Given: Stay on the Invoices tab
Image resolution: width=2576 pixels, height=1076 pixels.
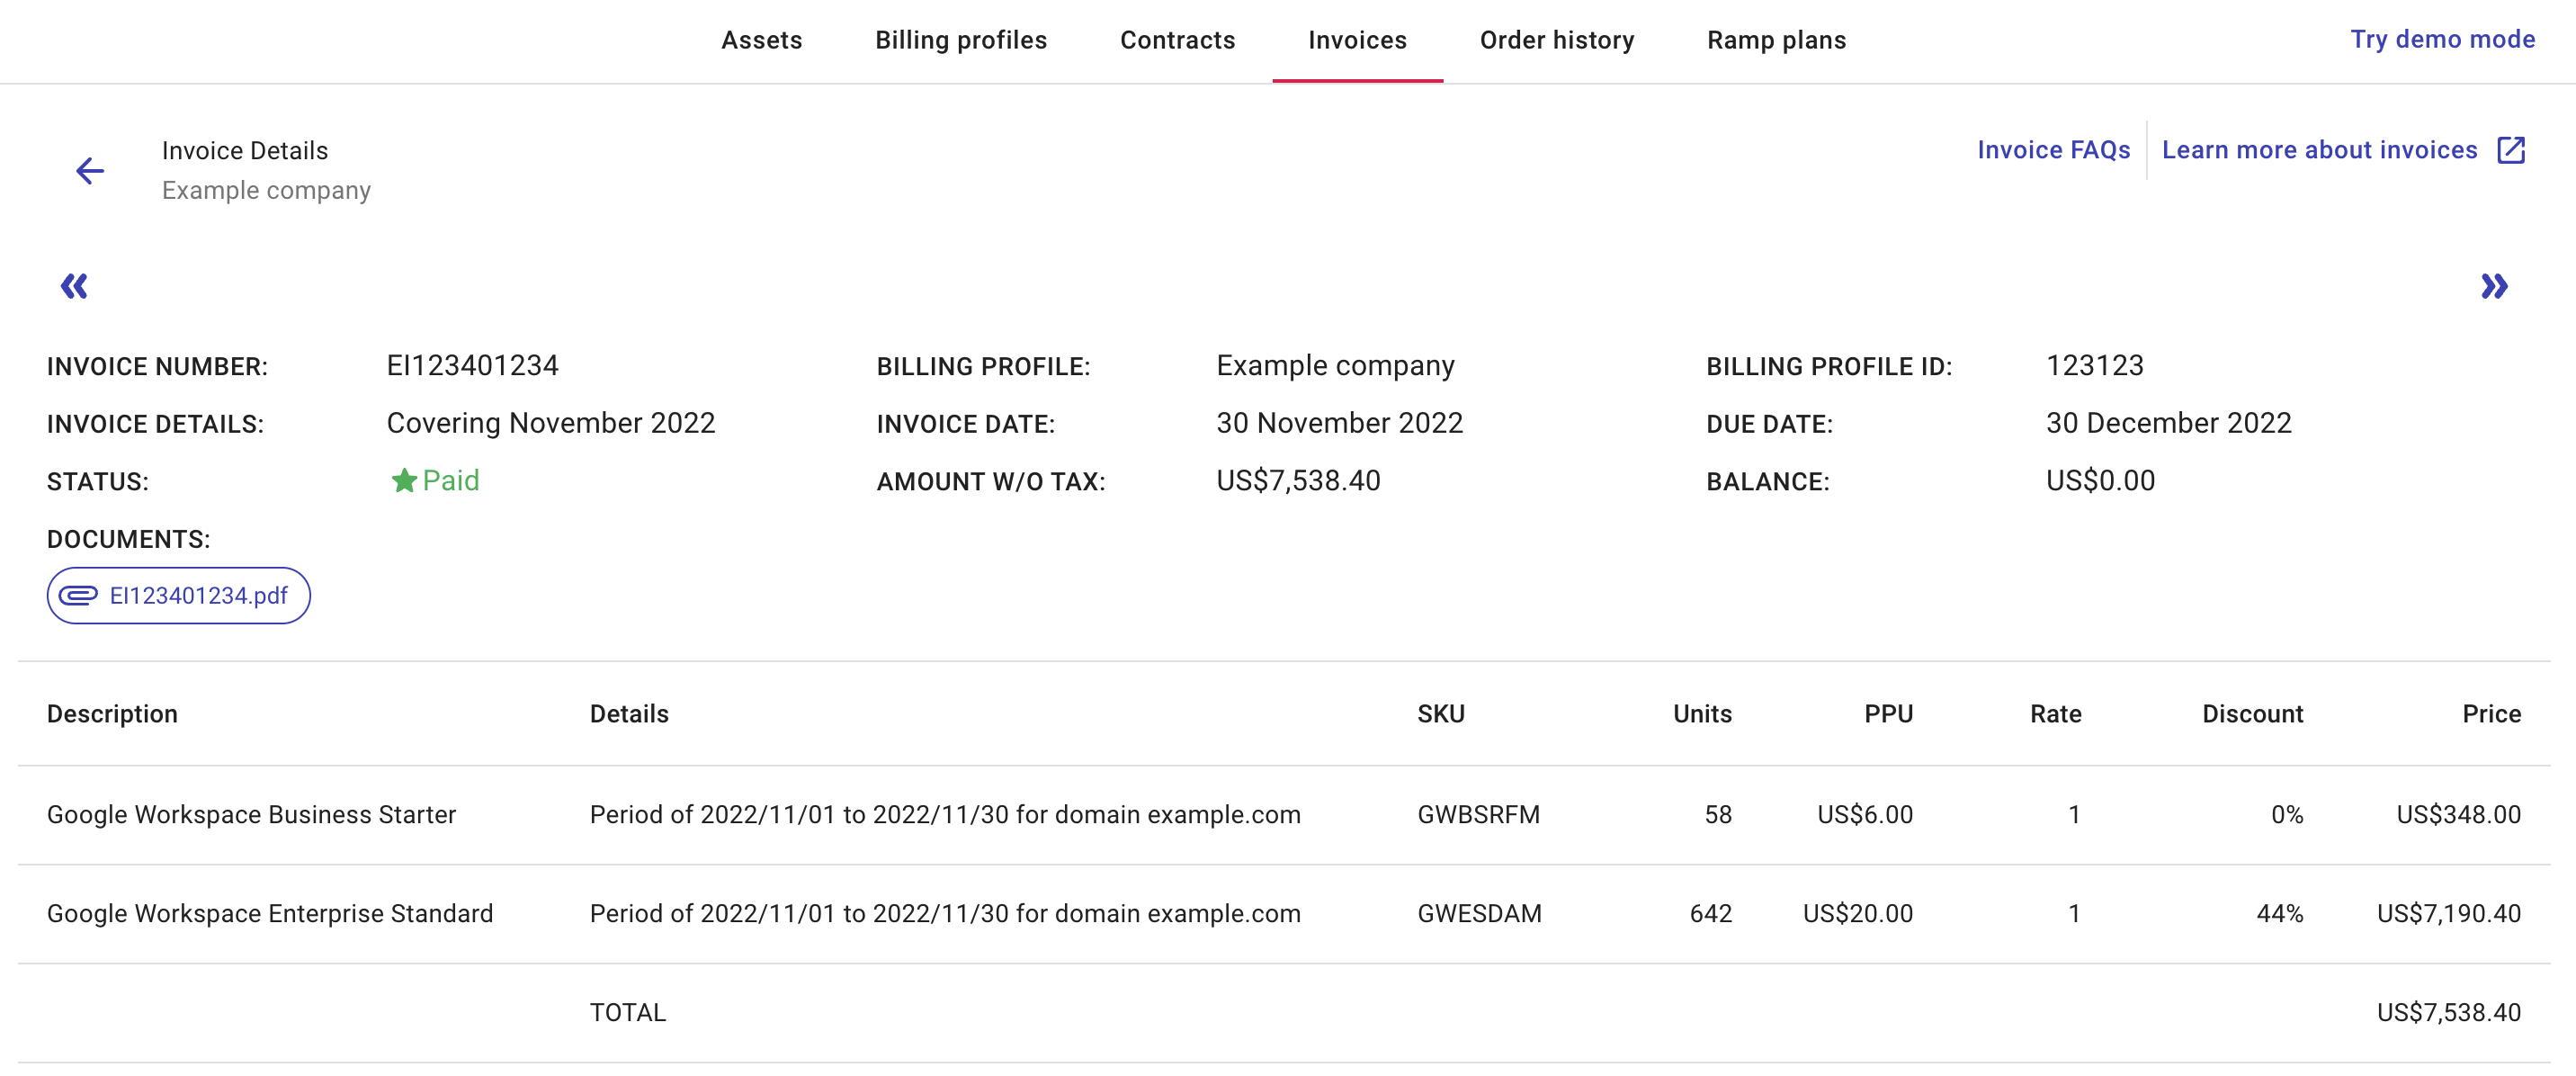Looking at the screenshot, I should tap(1357, 41).
